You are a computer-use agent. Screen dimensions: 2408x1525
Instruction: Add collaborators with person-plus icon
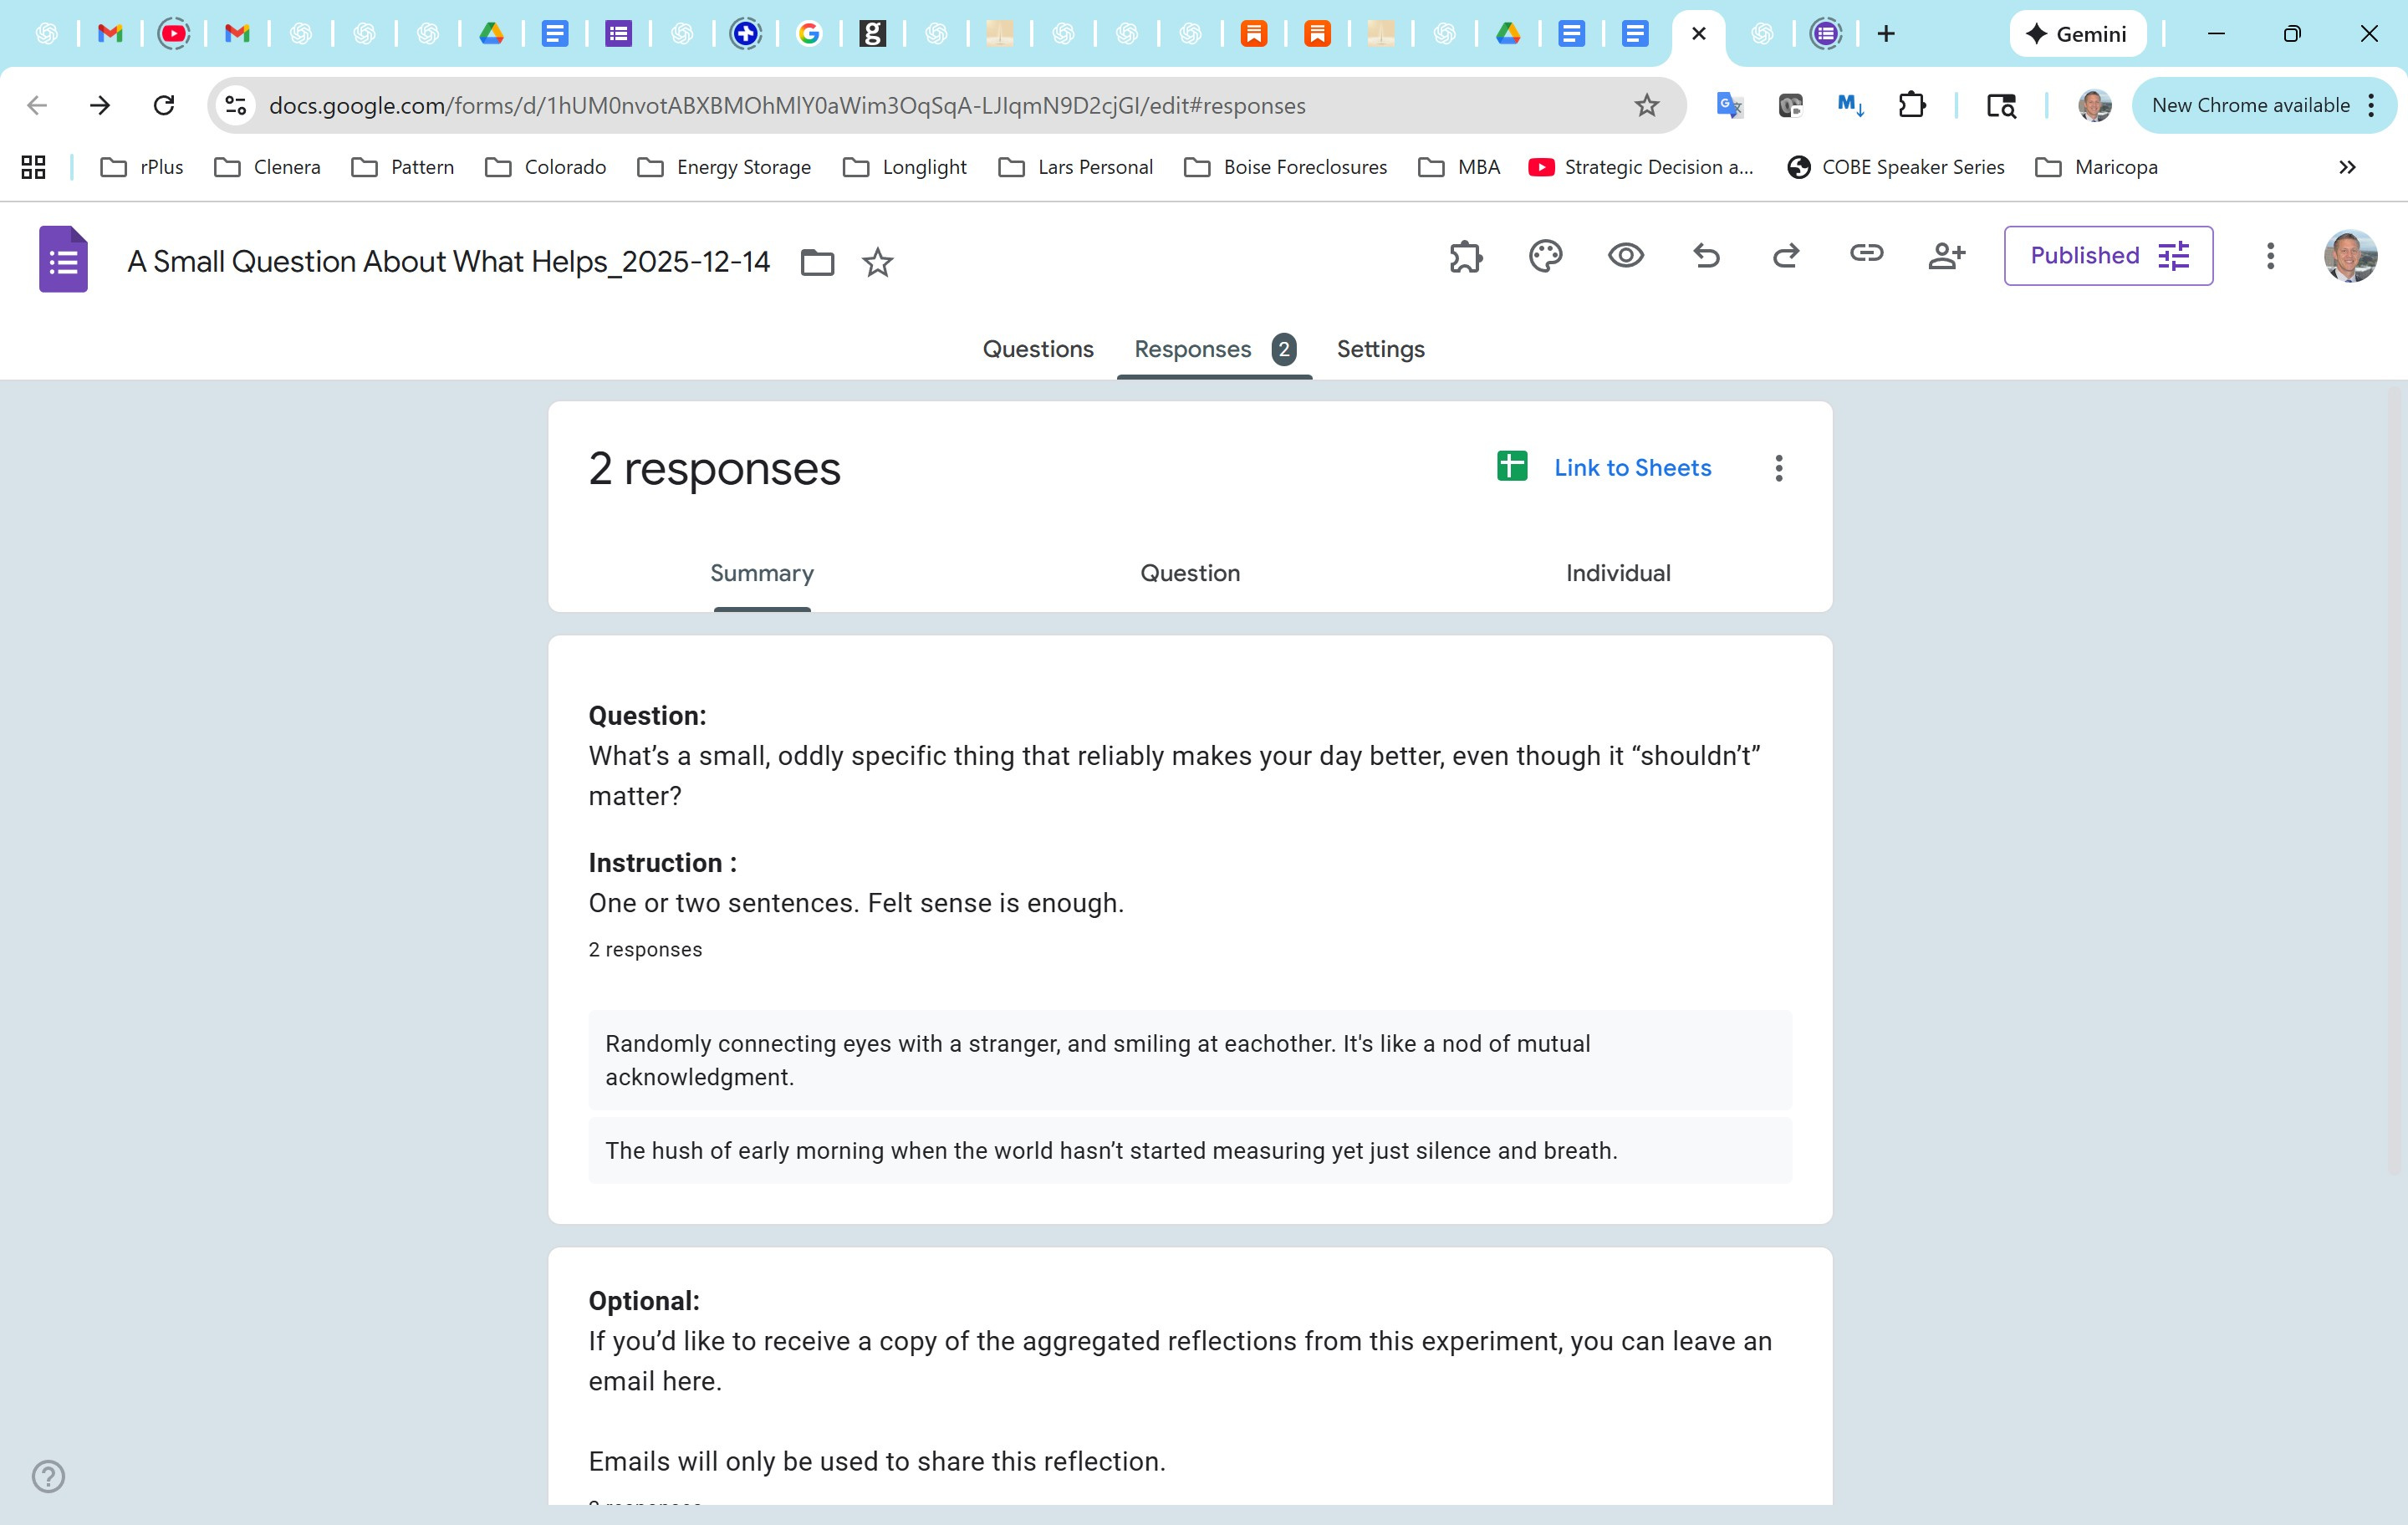pyautogui.click(x=1946, y=256)
